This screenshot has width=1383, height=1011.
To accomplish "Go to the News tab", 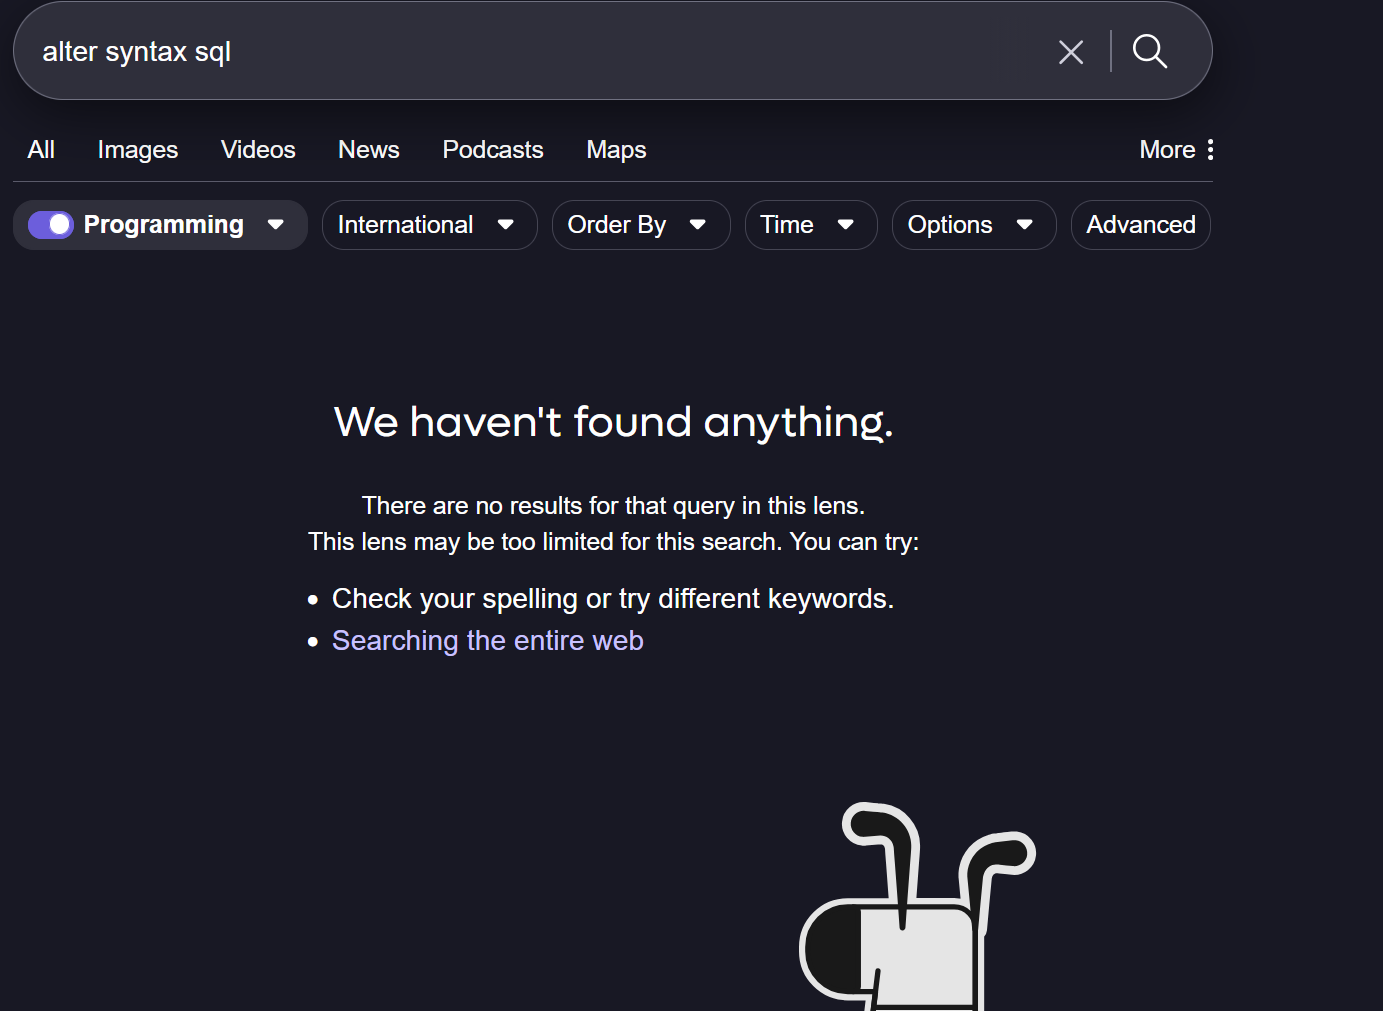I will (369, 150).
